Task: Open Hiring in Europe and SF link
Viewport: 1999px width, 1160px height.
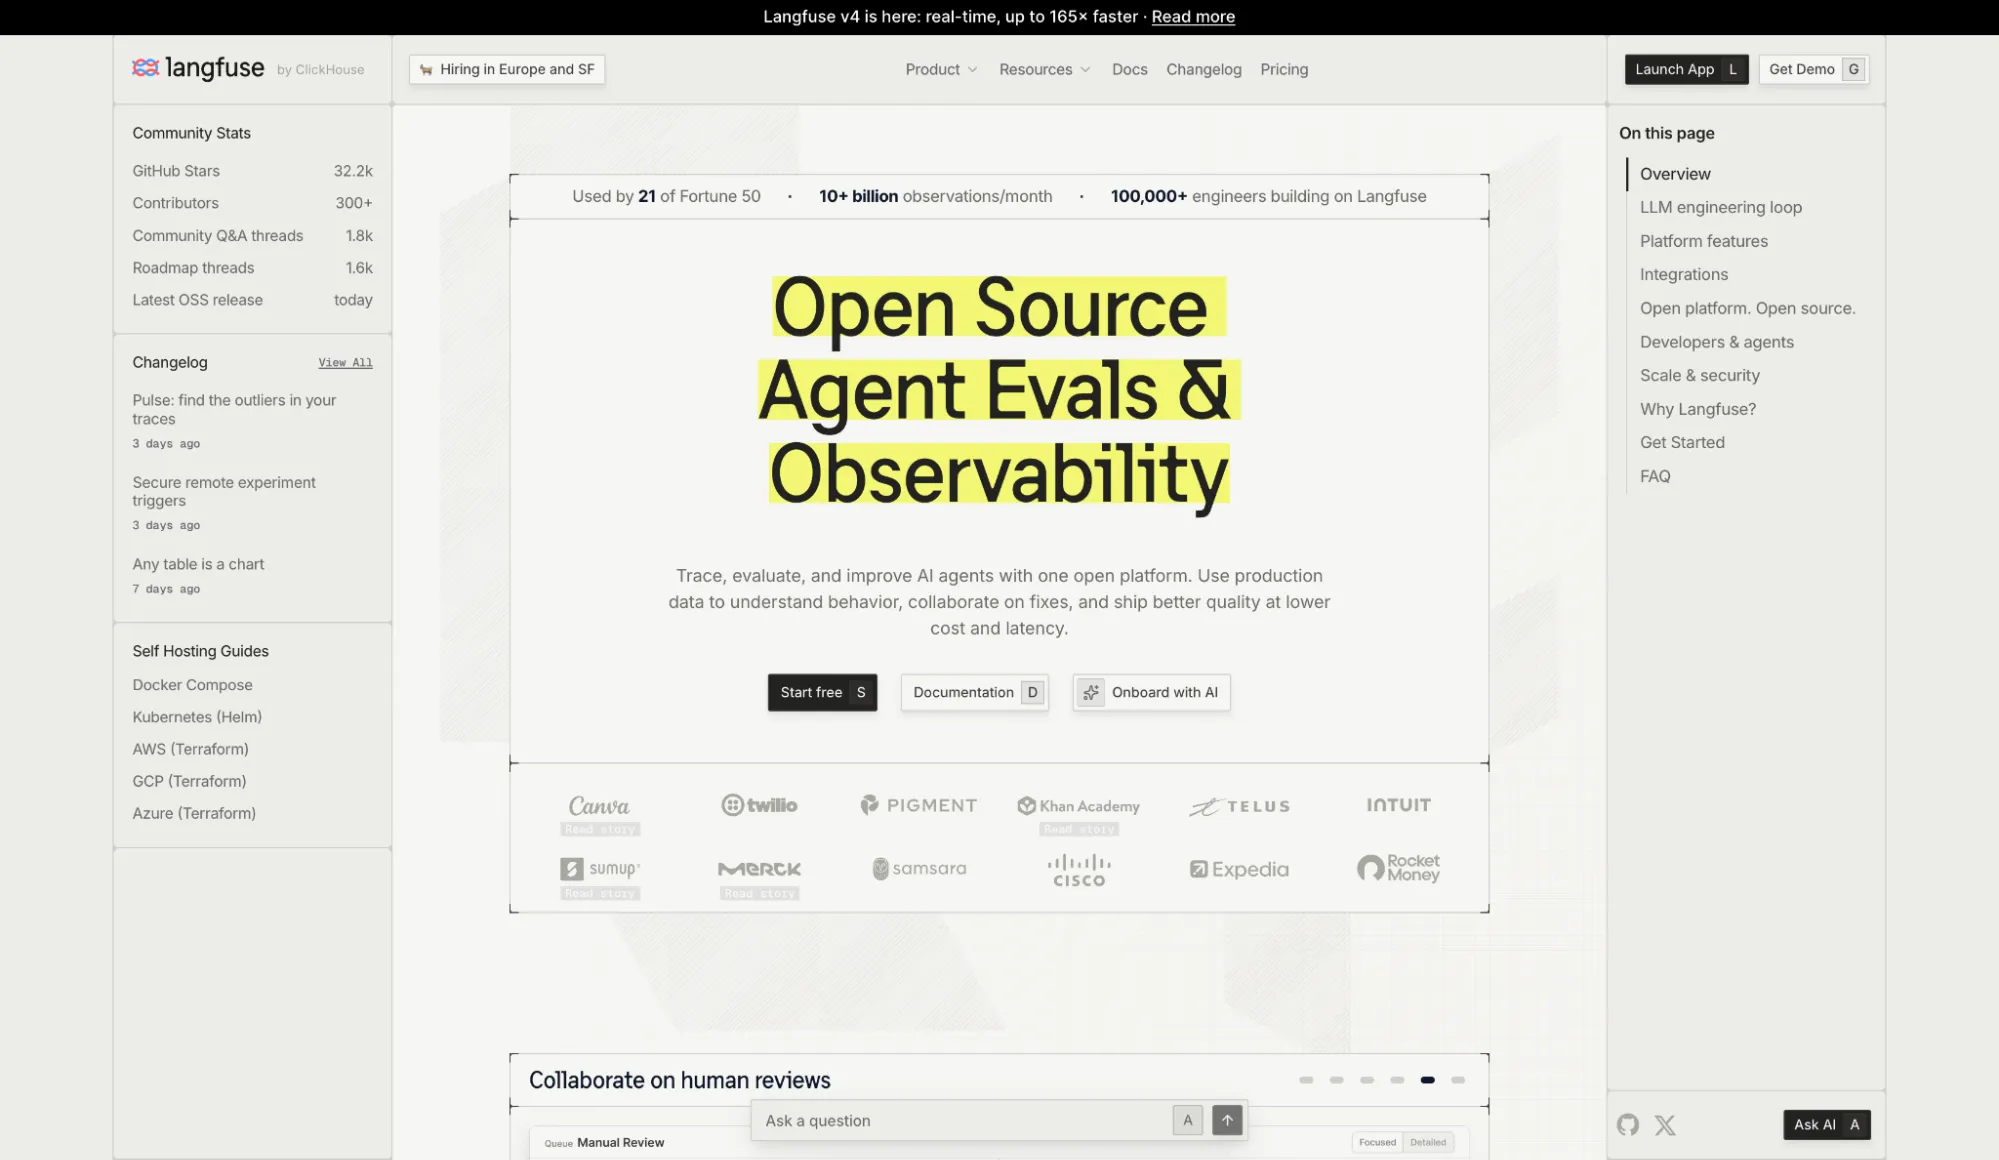Action: click(506, 69)
